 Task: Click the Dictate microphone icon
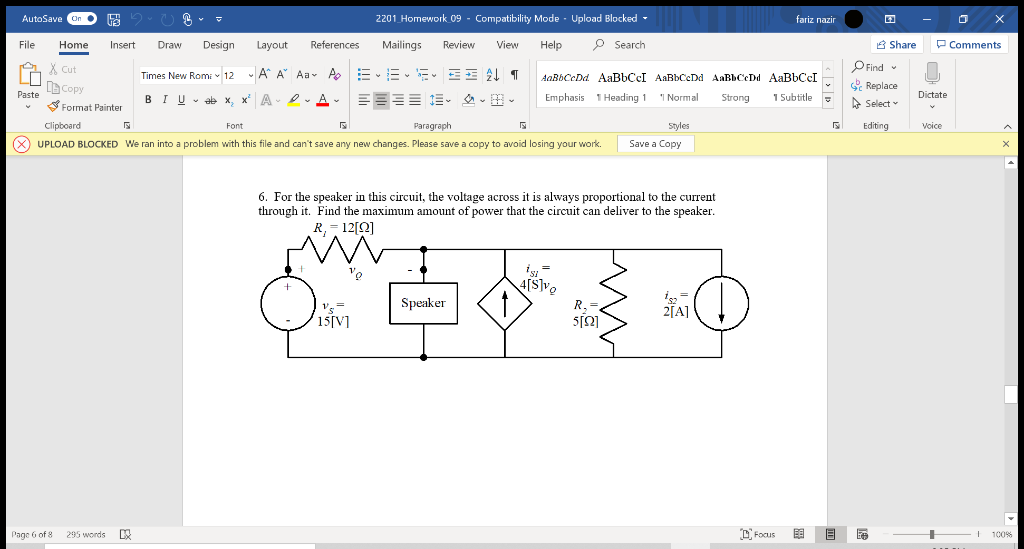[x=933, y=73]
